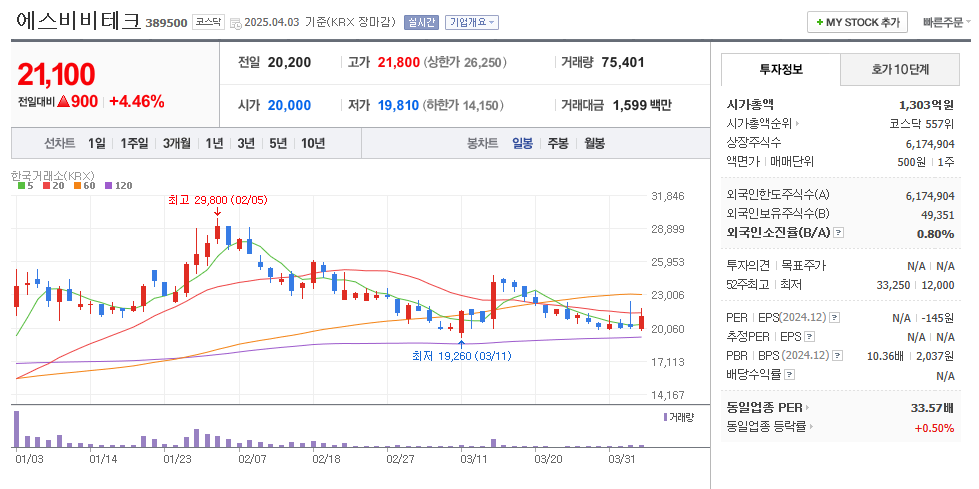Open help icon next to 외국인소진율(B/A)
This screenshot has height=489, width=979.
tap(839, 233)
